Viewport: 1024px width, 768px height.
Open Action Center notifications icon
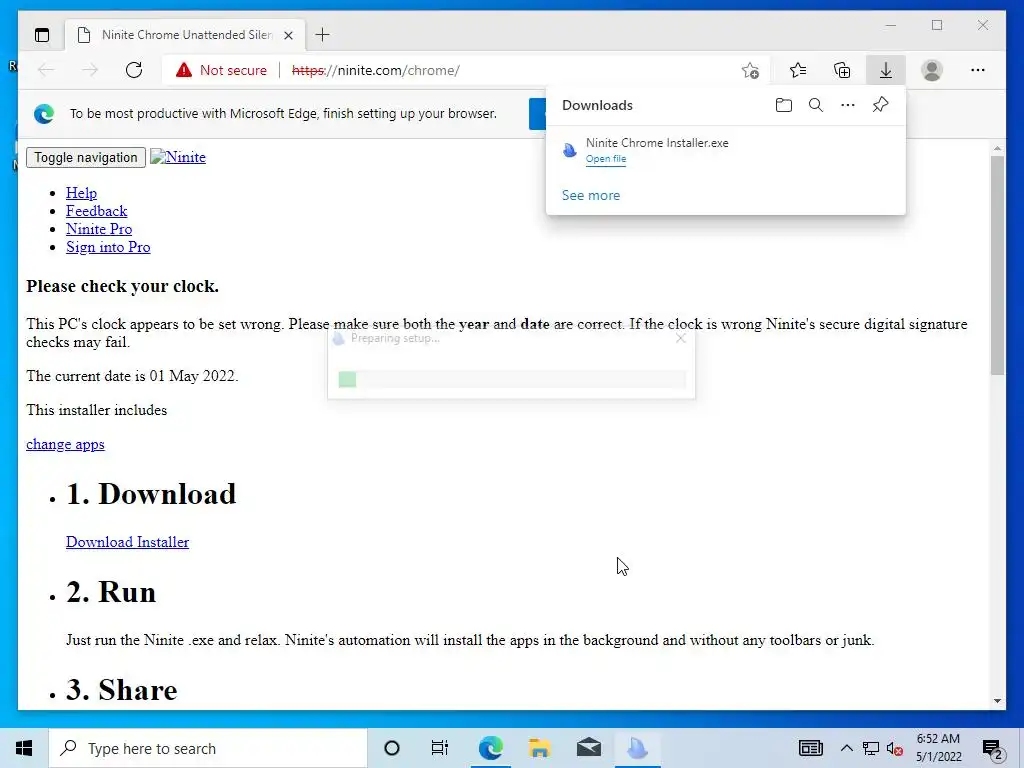(x=993, y=749)
